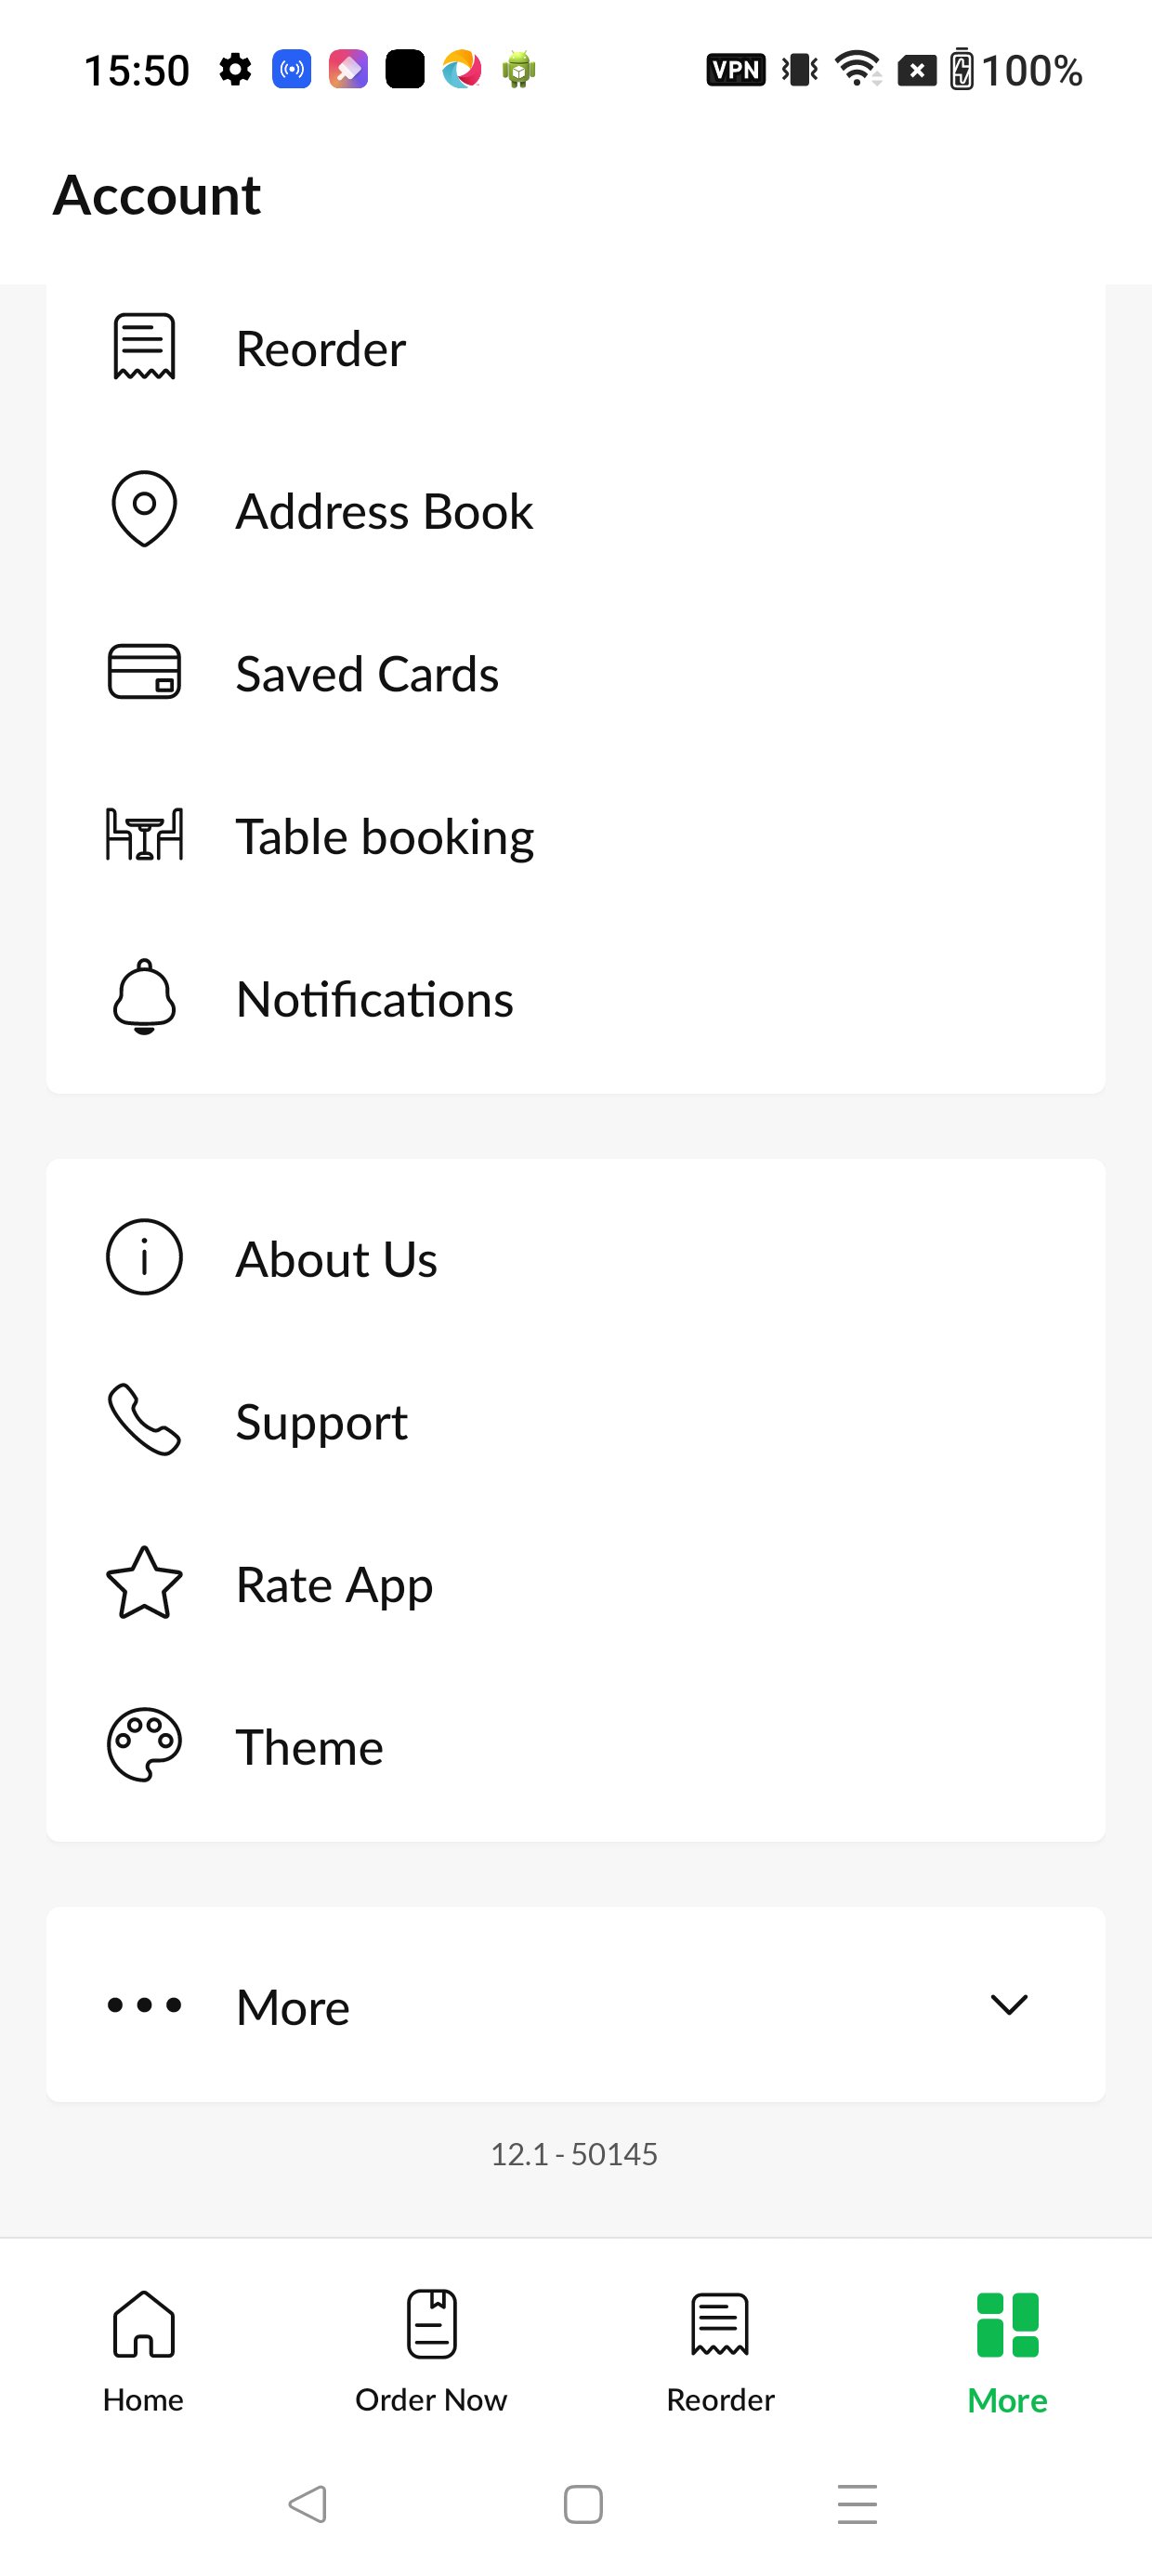1152x2576 pixels.
Task: Tap the Saved Cards credit card icon
Action: [x=144, y=671]
